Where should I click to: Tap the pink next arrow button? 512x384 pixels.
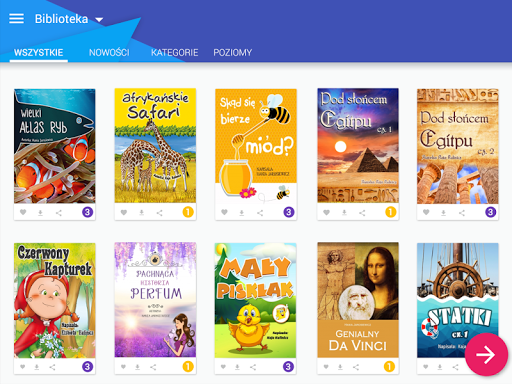tap(486, 354)
